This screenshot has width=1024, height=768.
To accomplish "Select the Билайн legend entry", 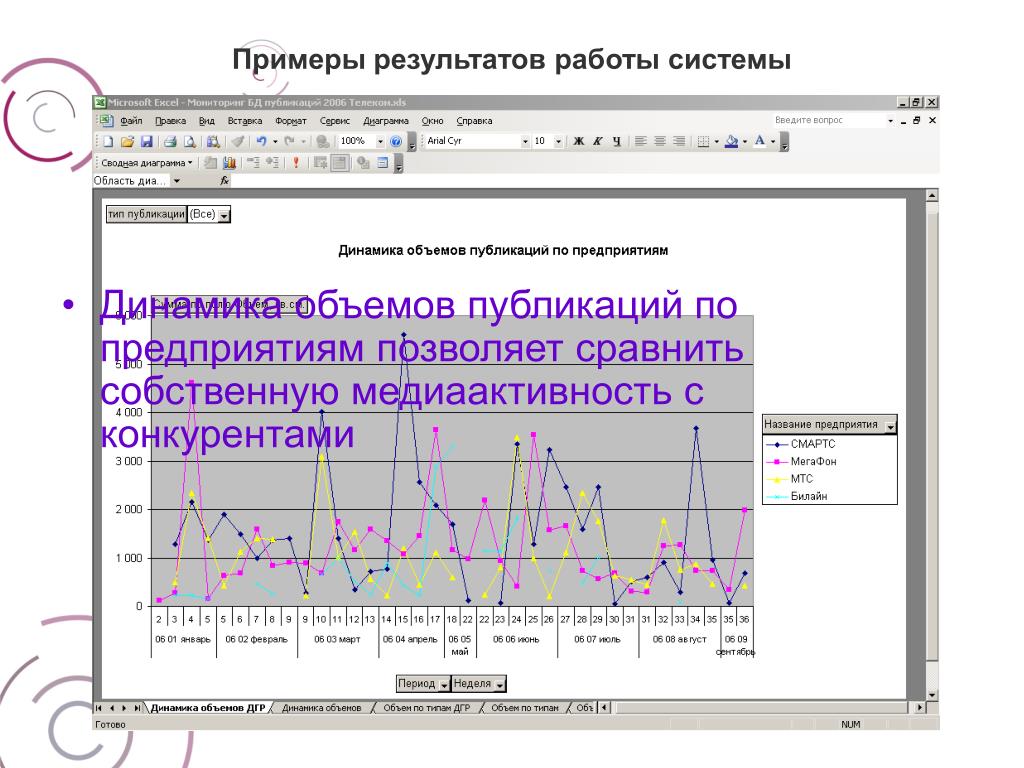I will click(797, 497).
